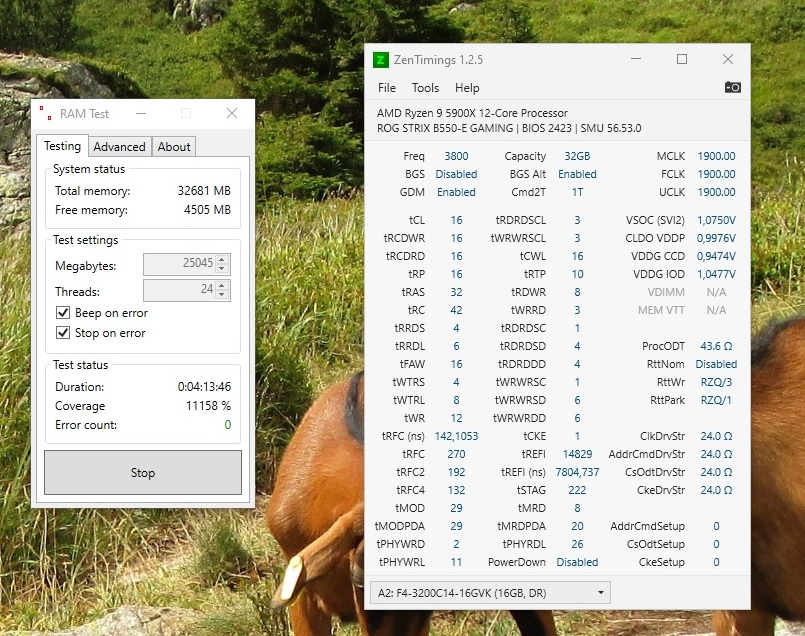This screenshot has height=636, width=805.
Task: Click the Freq value 3800
Action: [x=456, y=156]
